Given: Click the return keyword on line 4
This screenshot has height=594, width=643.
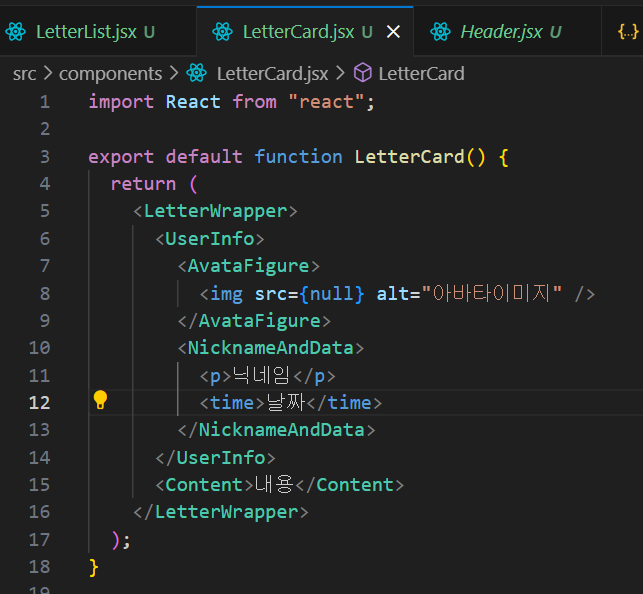Looking at the screenshot, I should point(144,184).
